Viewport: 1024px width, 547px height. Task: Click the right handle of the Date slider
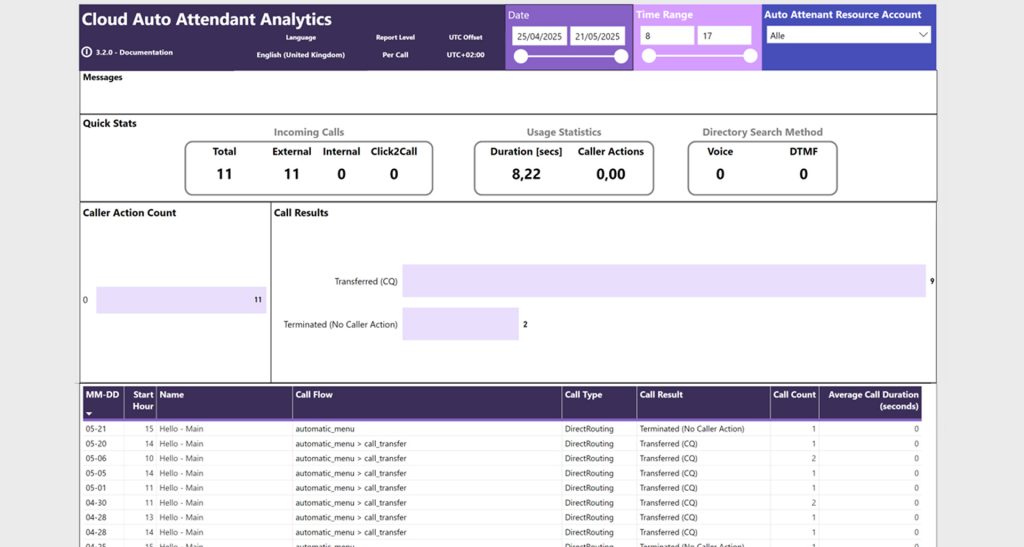[621, 57]
